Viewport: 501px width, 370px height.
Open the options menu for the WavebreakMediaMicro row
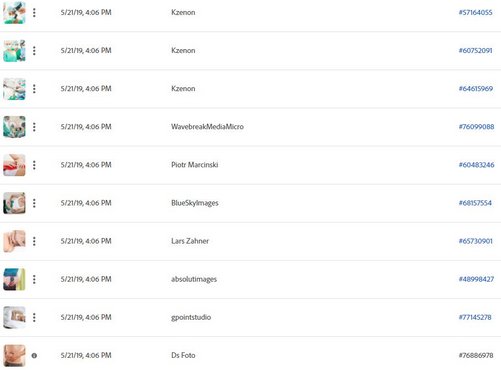click(34, 127)
